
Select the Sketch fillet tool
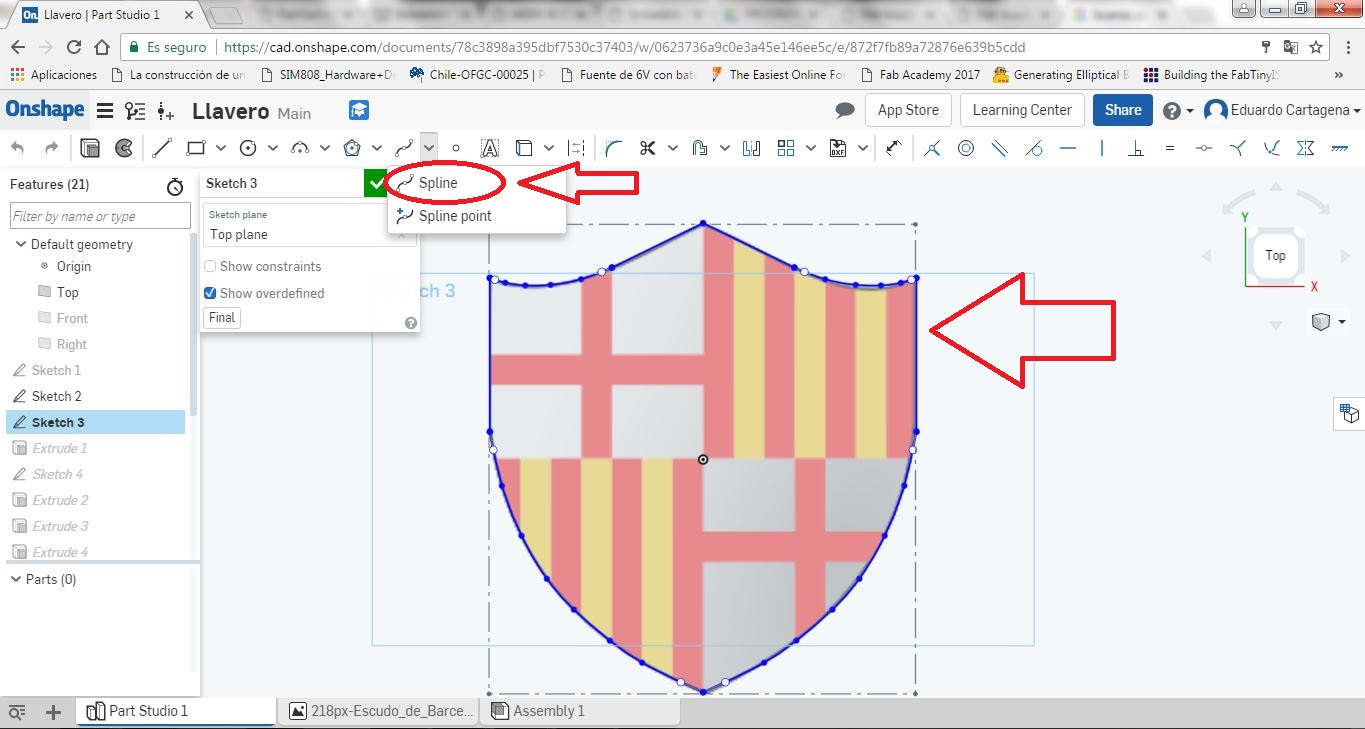click(x=613, y=148)
